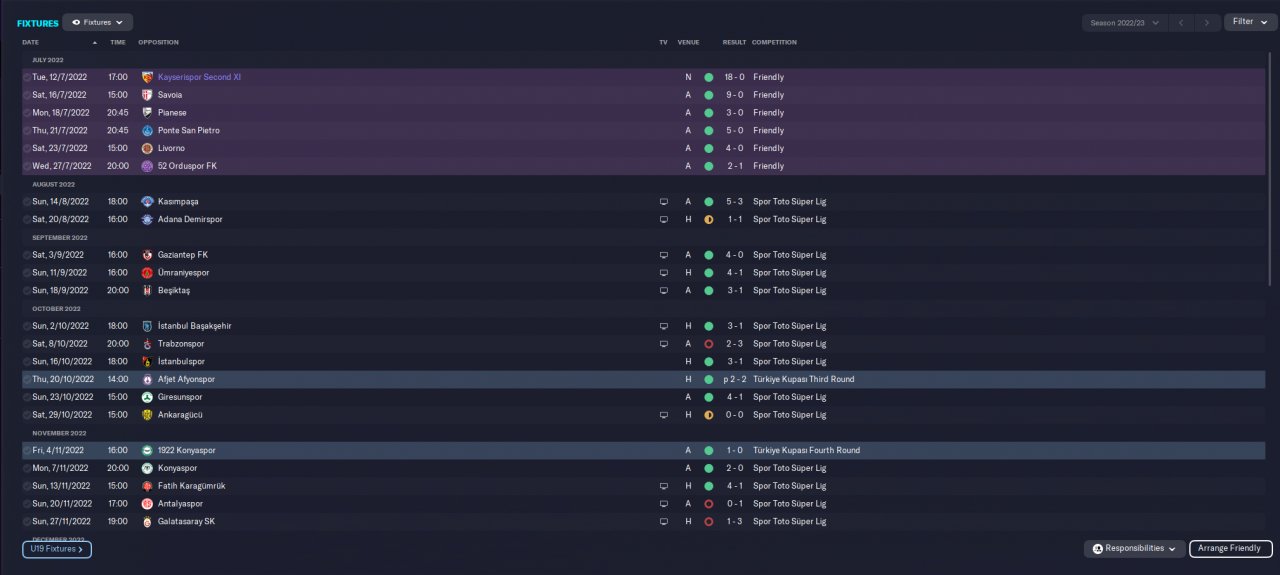Expand the Season 2022/23 selector
1280x575 pixels.
coord(1126,22)
